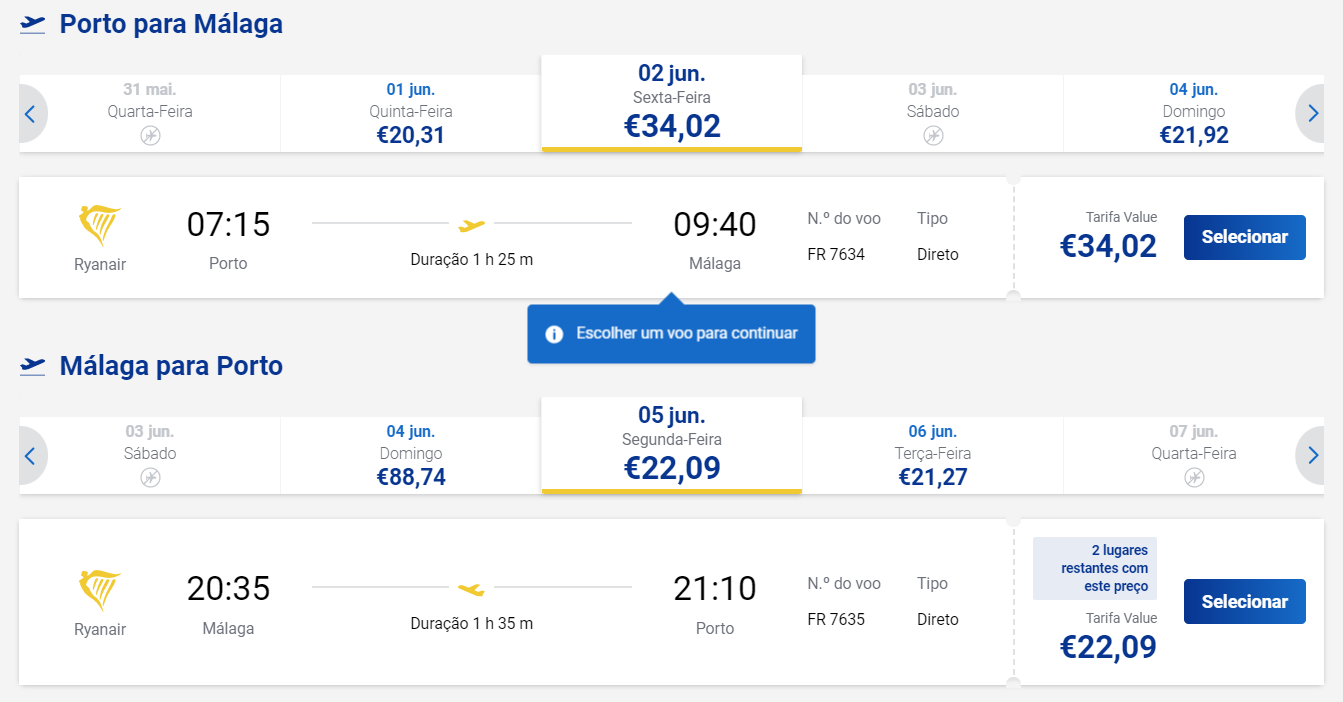This screenshot has width=1343, height=702.
Task: Show earlier return dates with the left arrow
Action: [x=31, y=456]
